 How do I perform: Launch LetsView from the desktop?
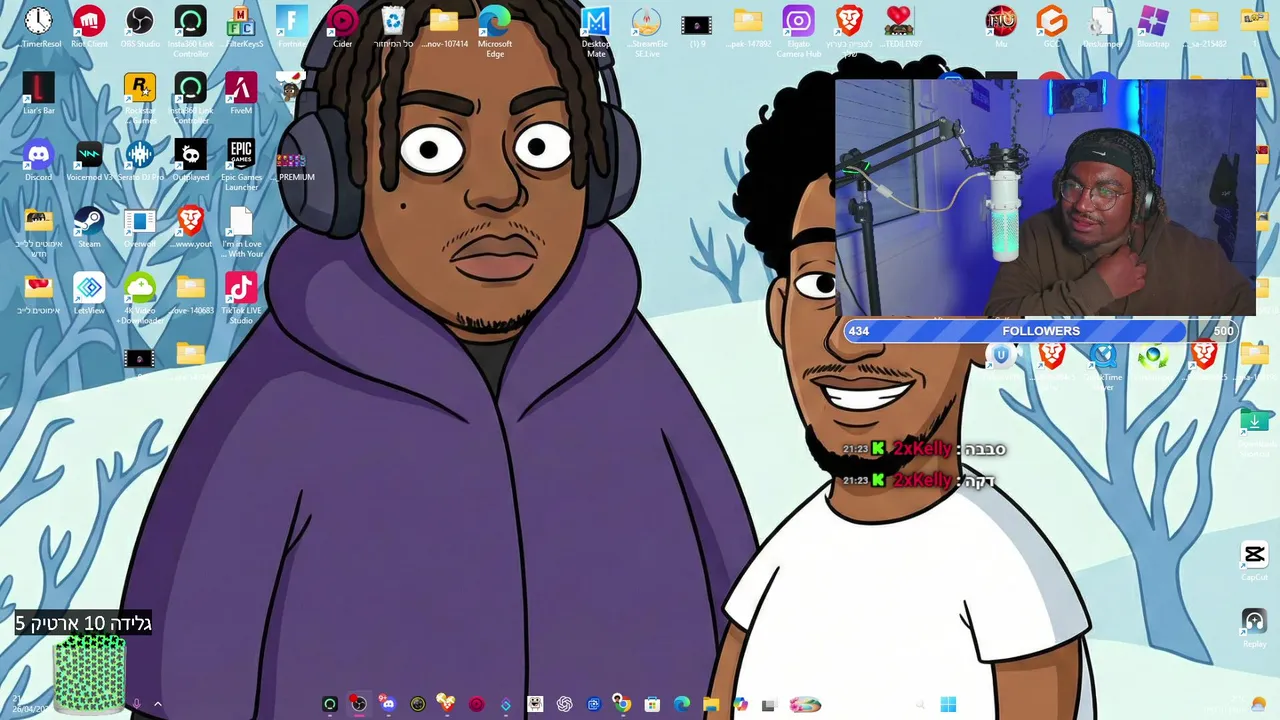[x=89, y=294]
